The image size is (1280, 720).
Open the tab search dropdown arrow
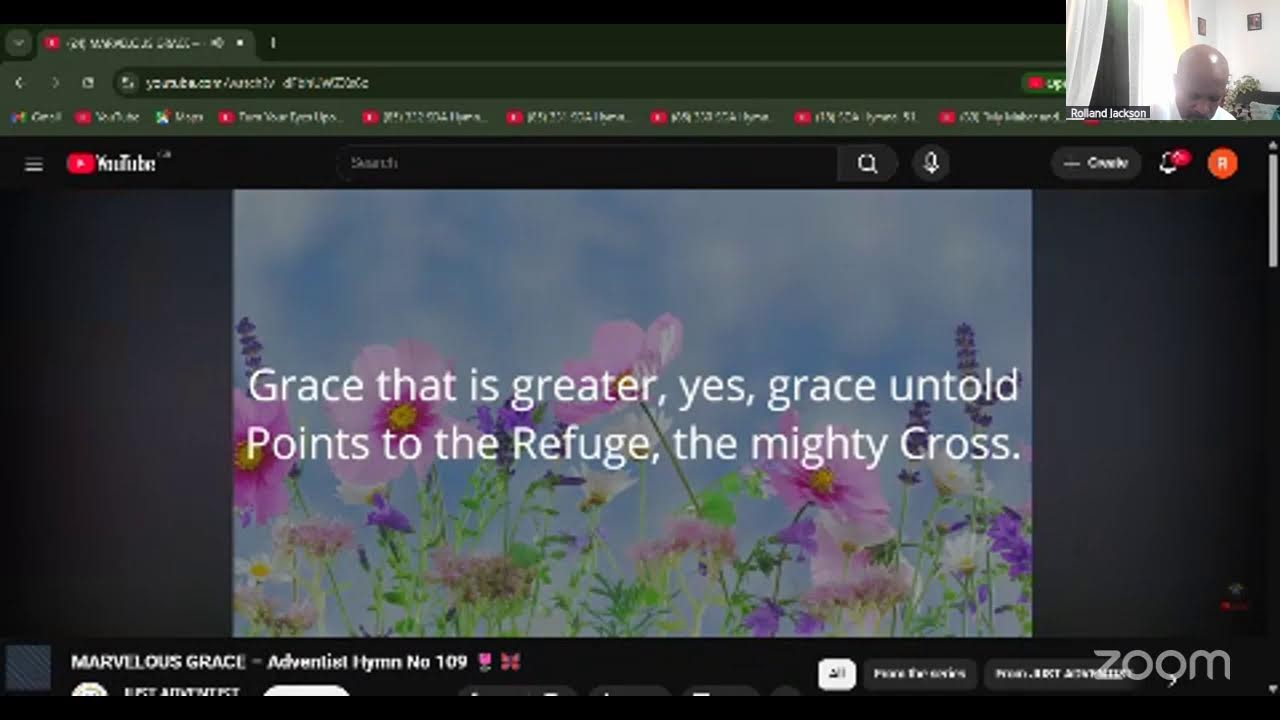(x=18, y=43)
